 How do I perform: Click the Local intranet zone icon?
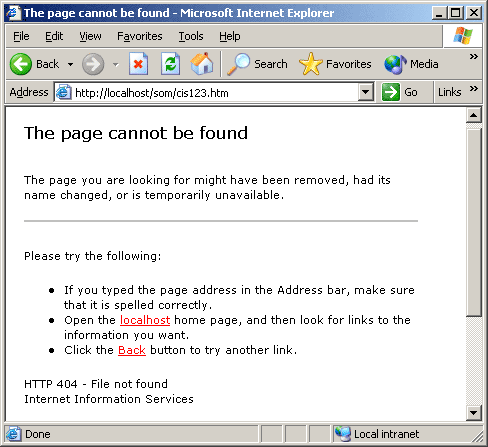[x=343, y=434]
